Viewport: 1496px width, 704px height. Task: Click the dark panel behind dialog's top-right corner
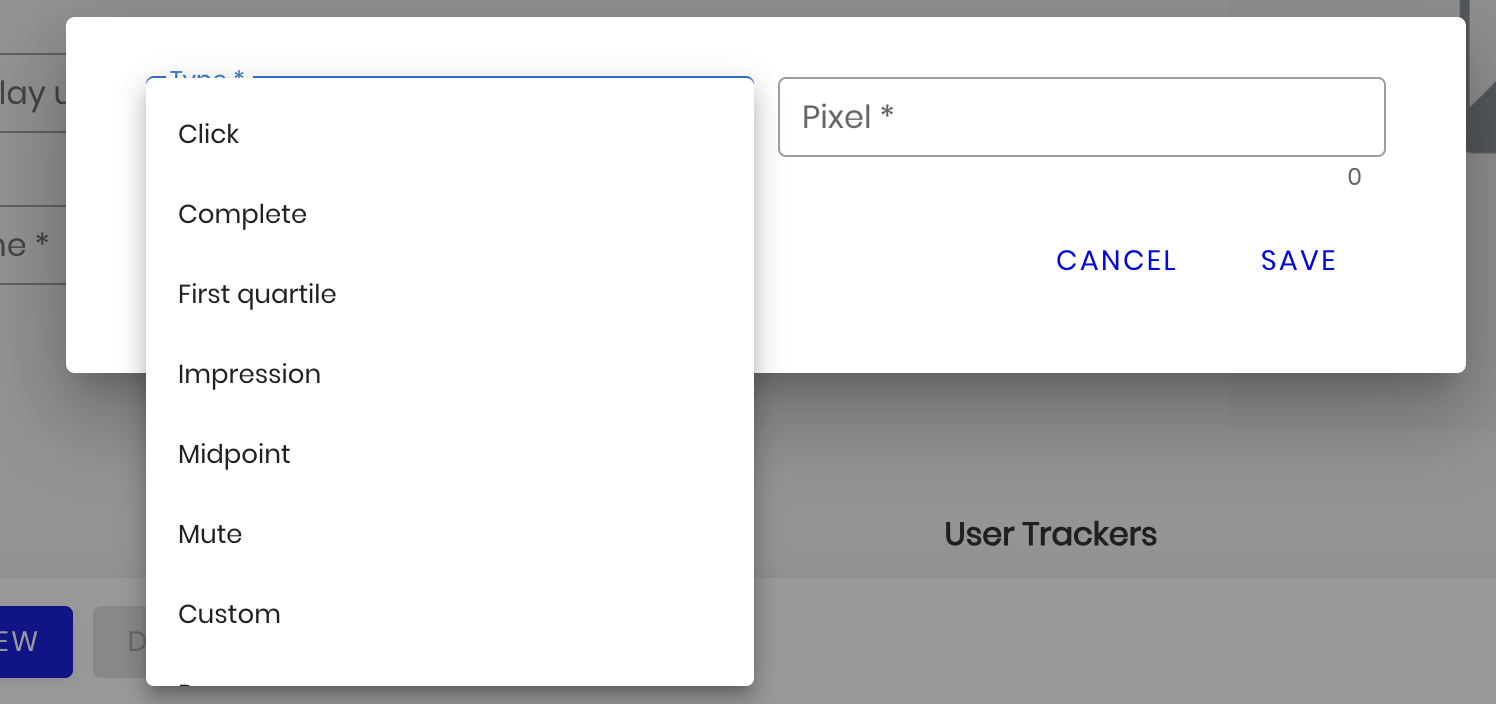click(1480, 80)
